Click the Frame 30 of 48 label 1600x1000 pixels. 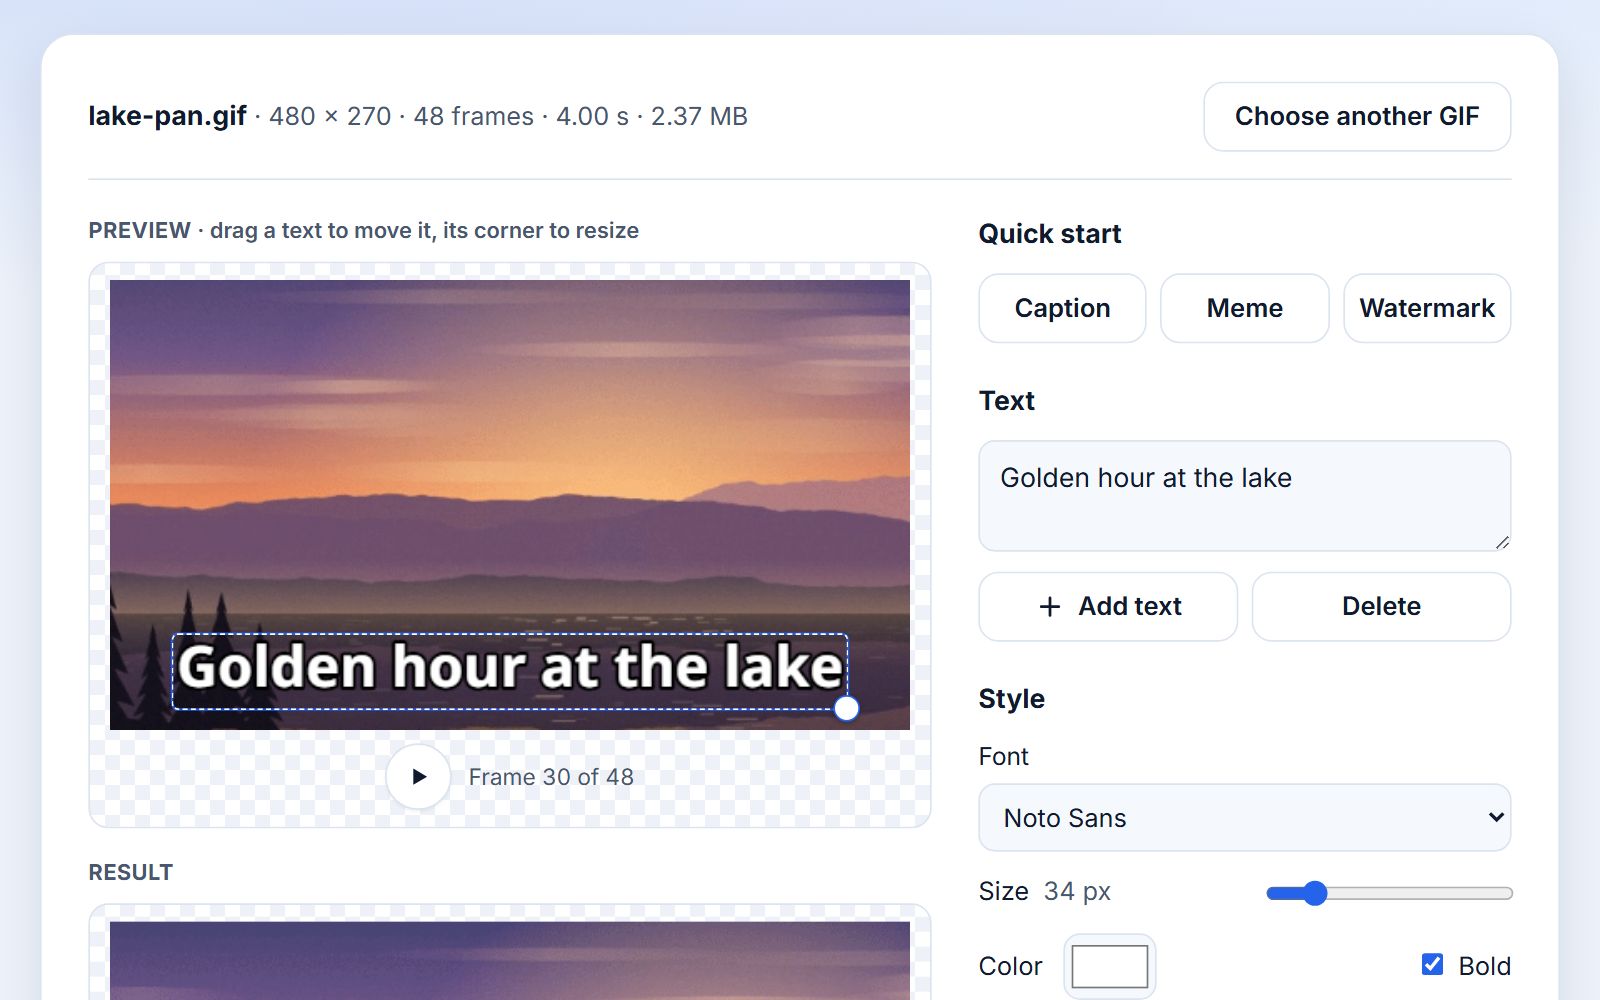(551, 777)
